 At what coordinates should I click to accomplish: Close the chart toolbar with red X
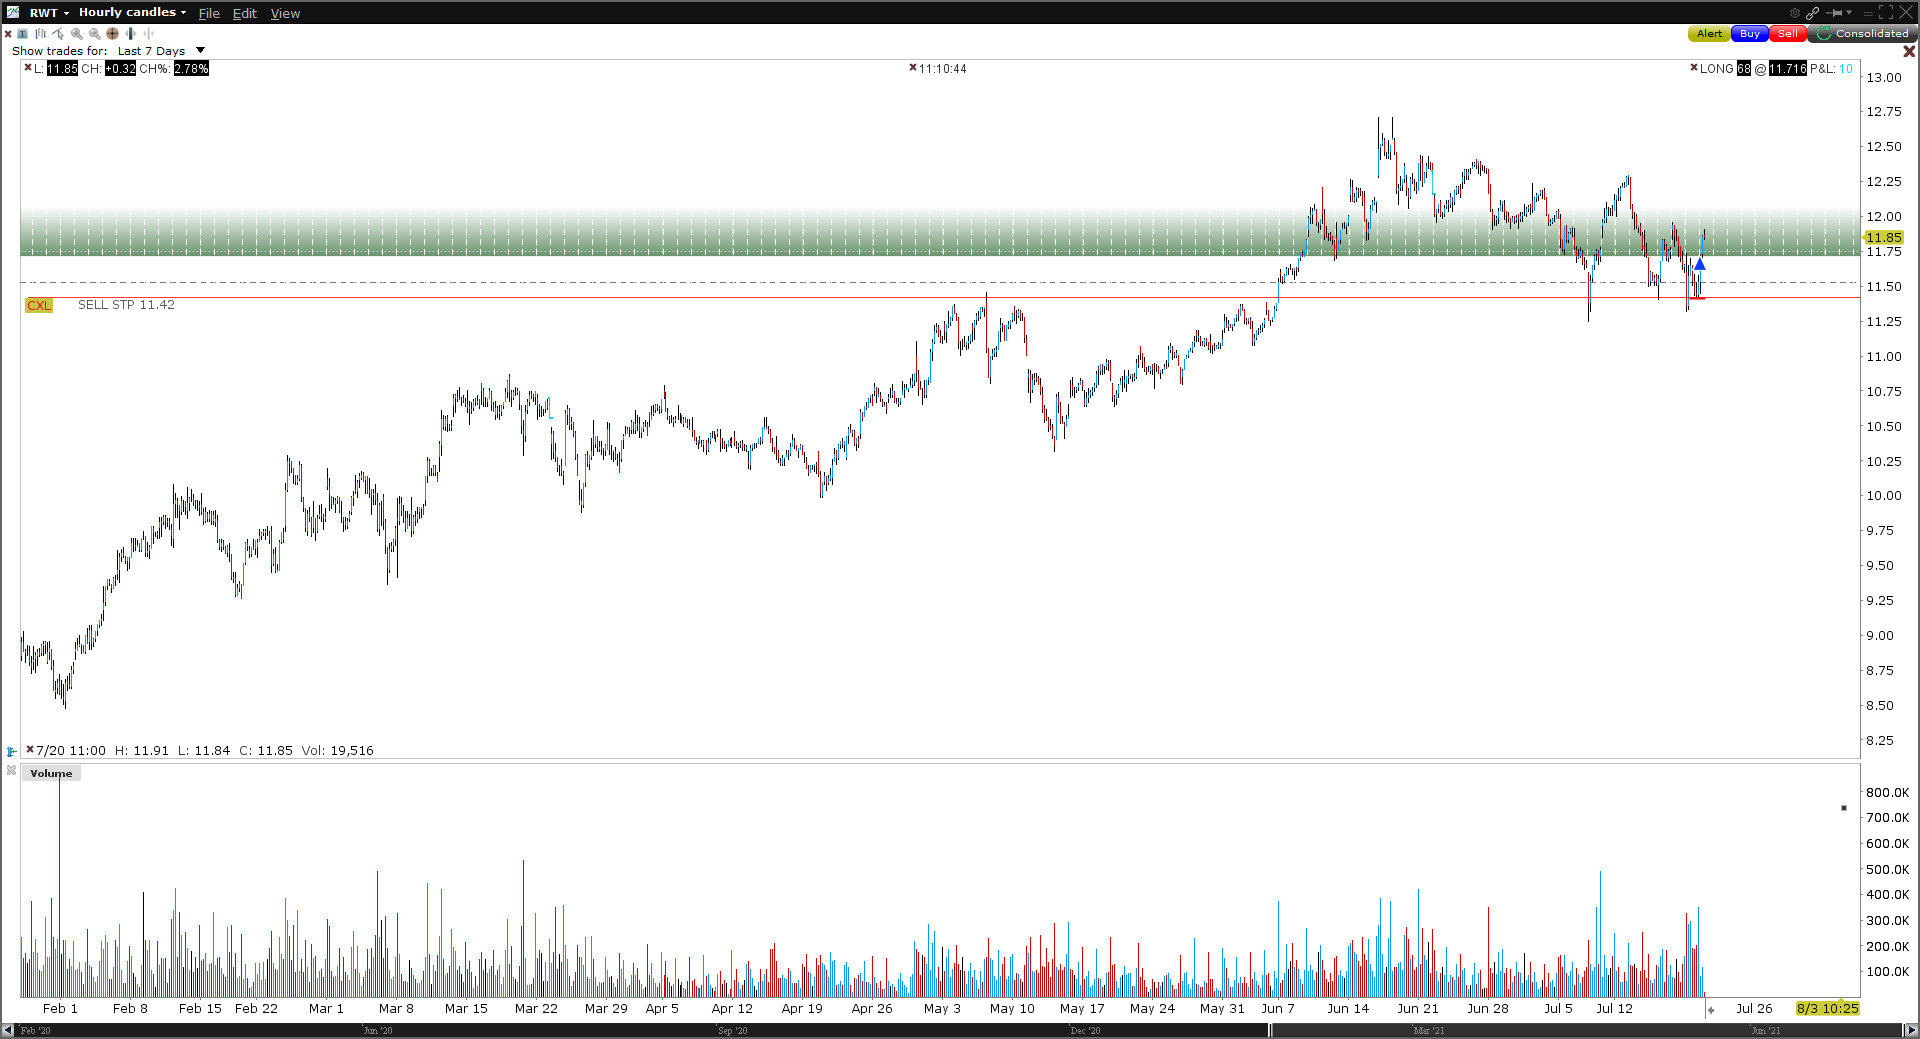click(x=8, y=34)
